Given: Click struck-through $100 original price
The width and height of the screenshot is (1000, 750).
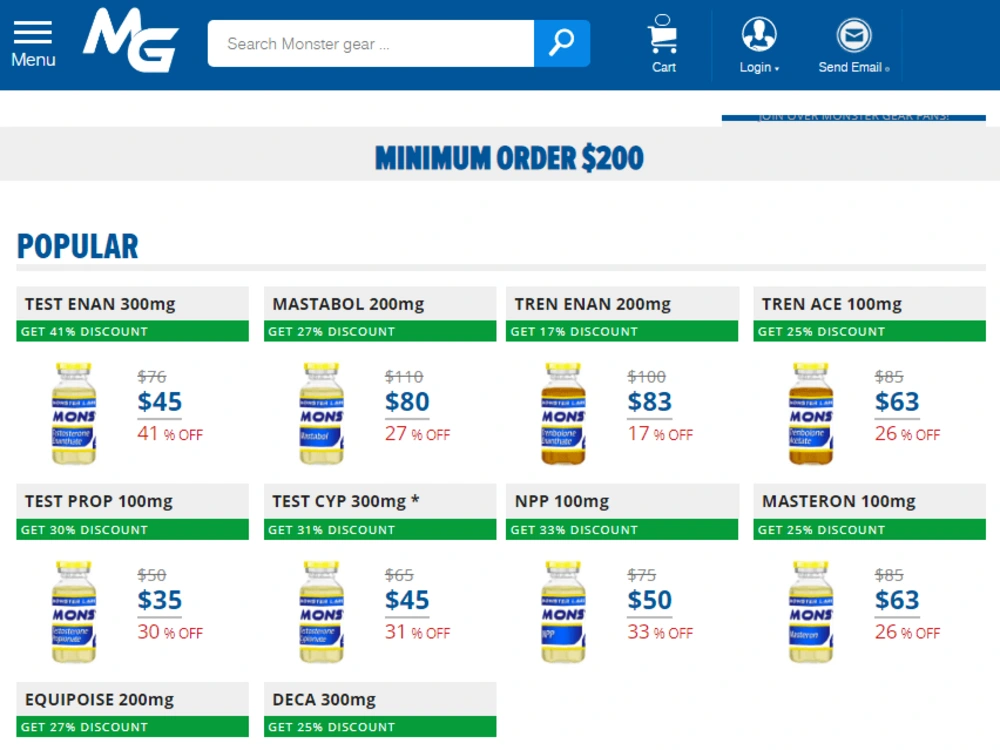Looking at the screenshot, I should click(646, 377).
